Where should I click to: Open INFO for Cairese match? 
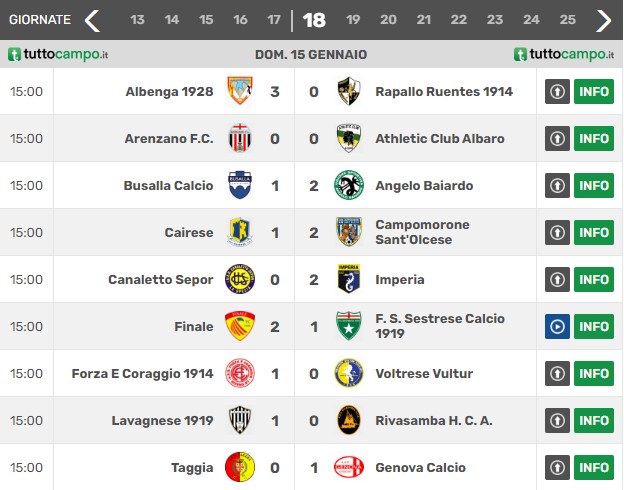point(594,232)
